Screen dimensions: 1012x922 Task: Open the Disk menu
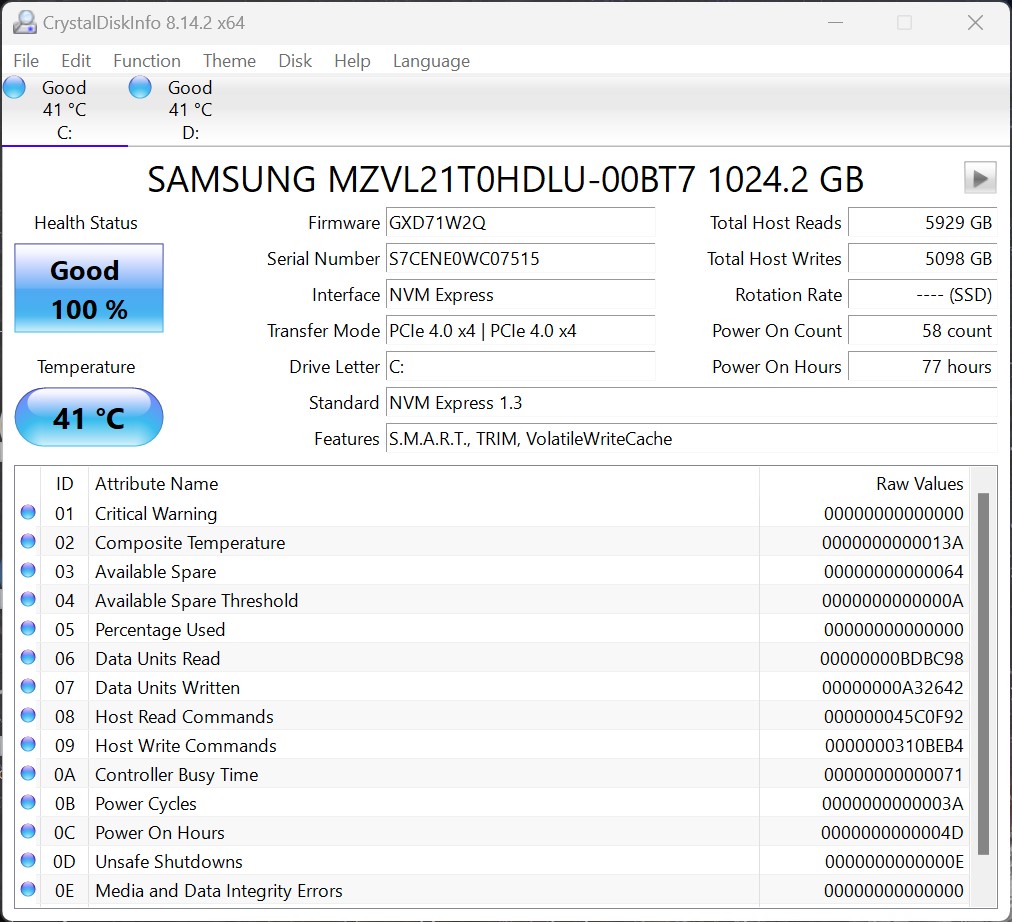click(x=295, y=61)
